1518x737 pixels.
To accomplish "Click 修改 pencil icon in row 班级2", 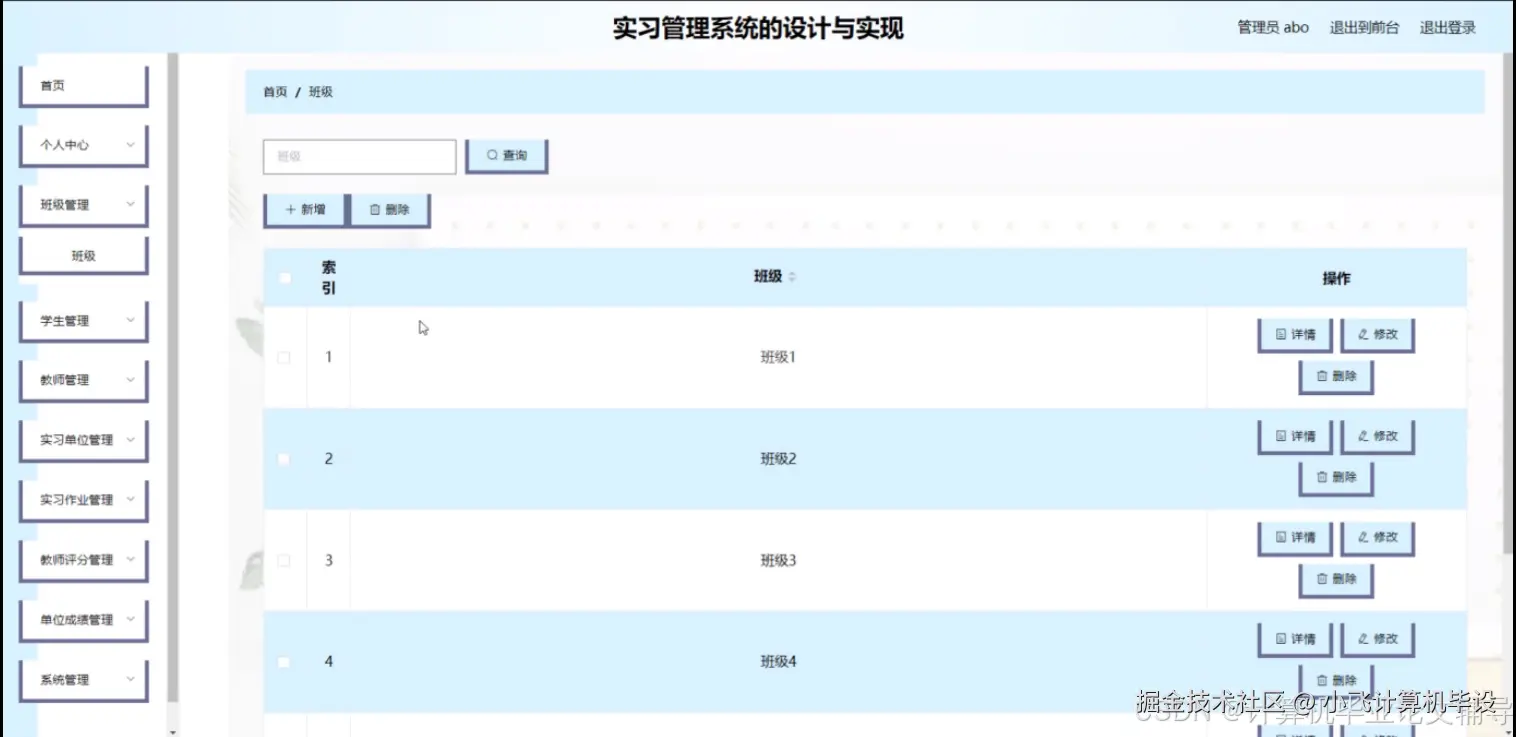I will point(1363,436).
